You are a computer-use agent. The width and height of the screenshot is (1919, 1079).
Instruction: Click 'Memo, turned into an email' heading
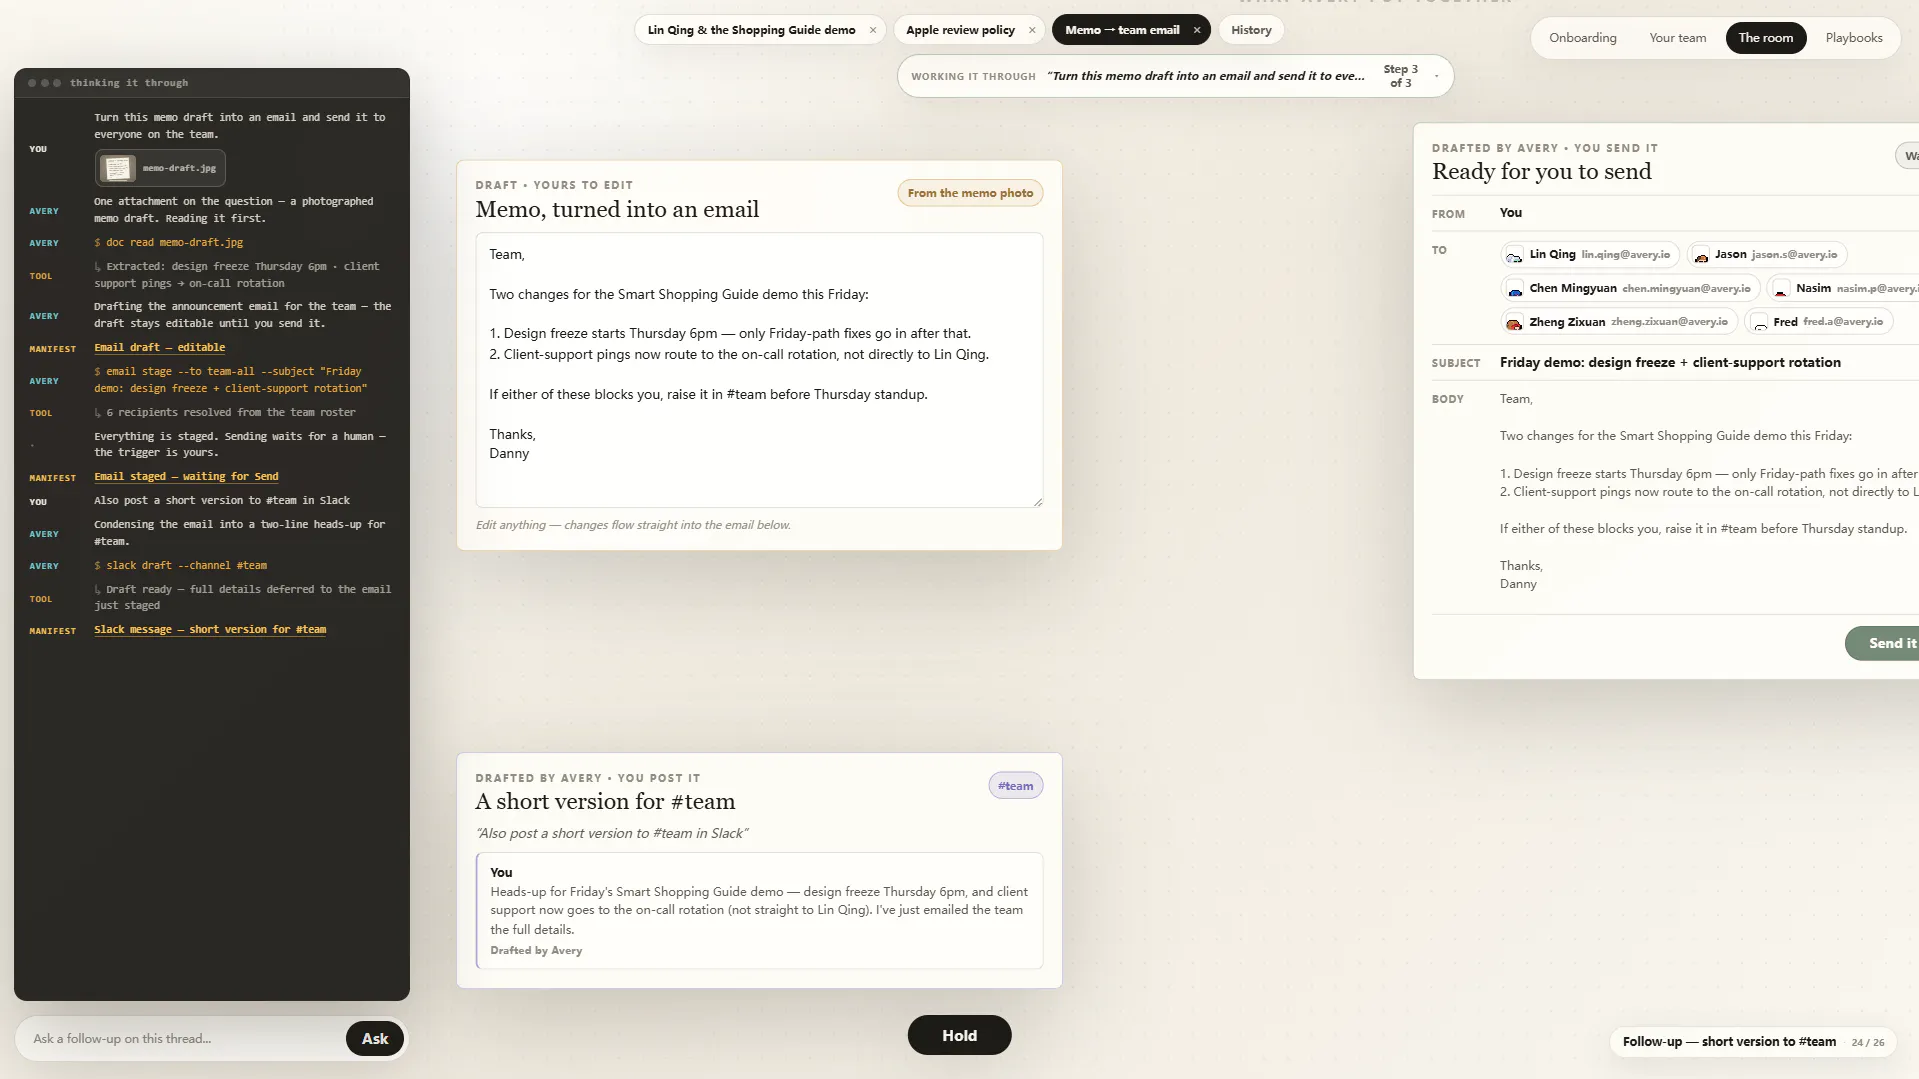[617, 210]
